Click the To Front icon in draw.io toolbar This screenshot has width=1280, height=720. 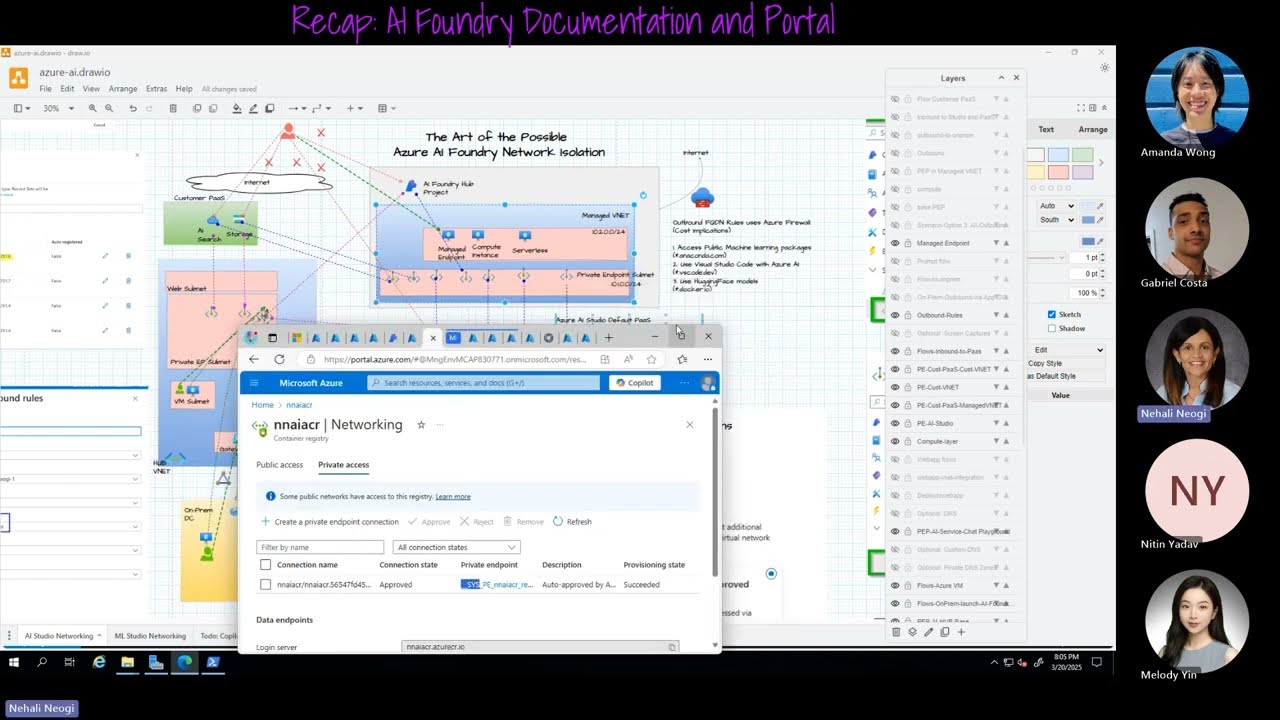coord(197,108)
